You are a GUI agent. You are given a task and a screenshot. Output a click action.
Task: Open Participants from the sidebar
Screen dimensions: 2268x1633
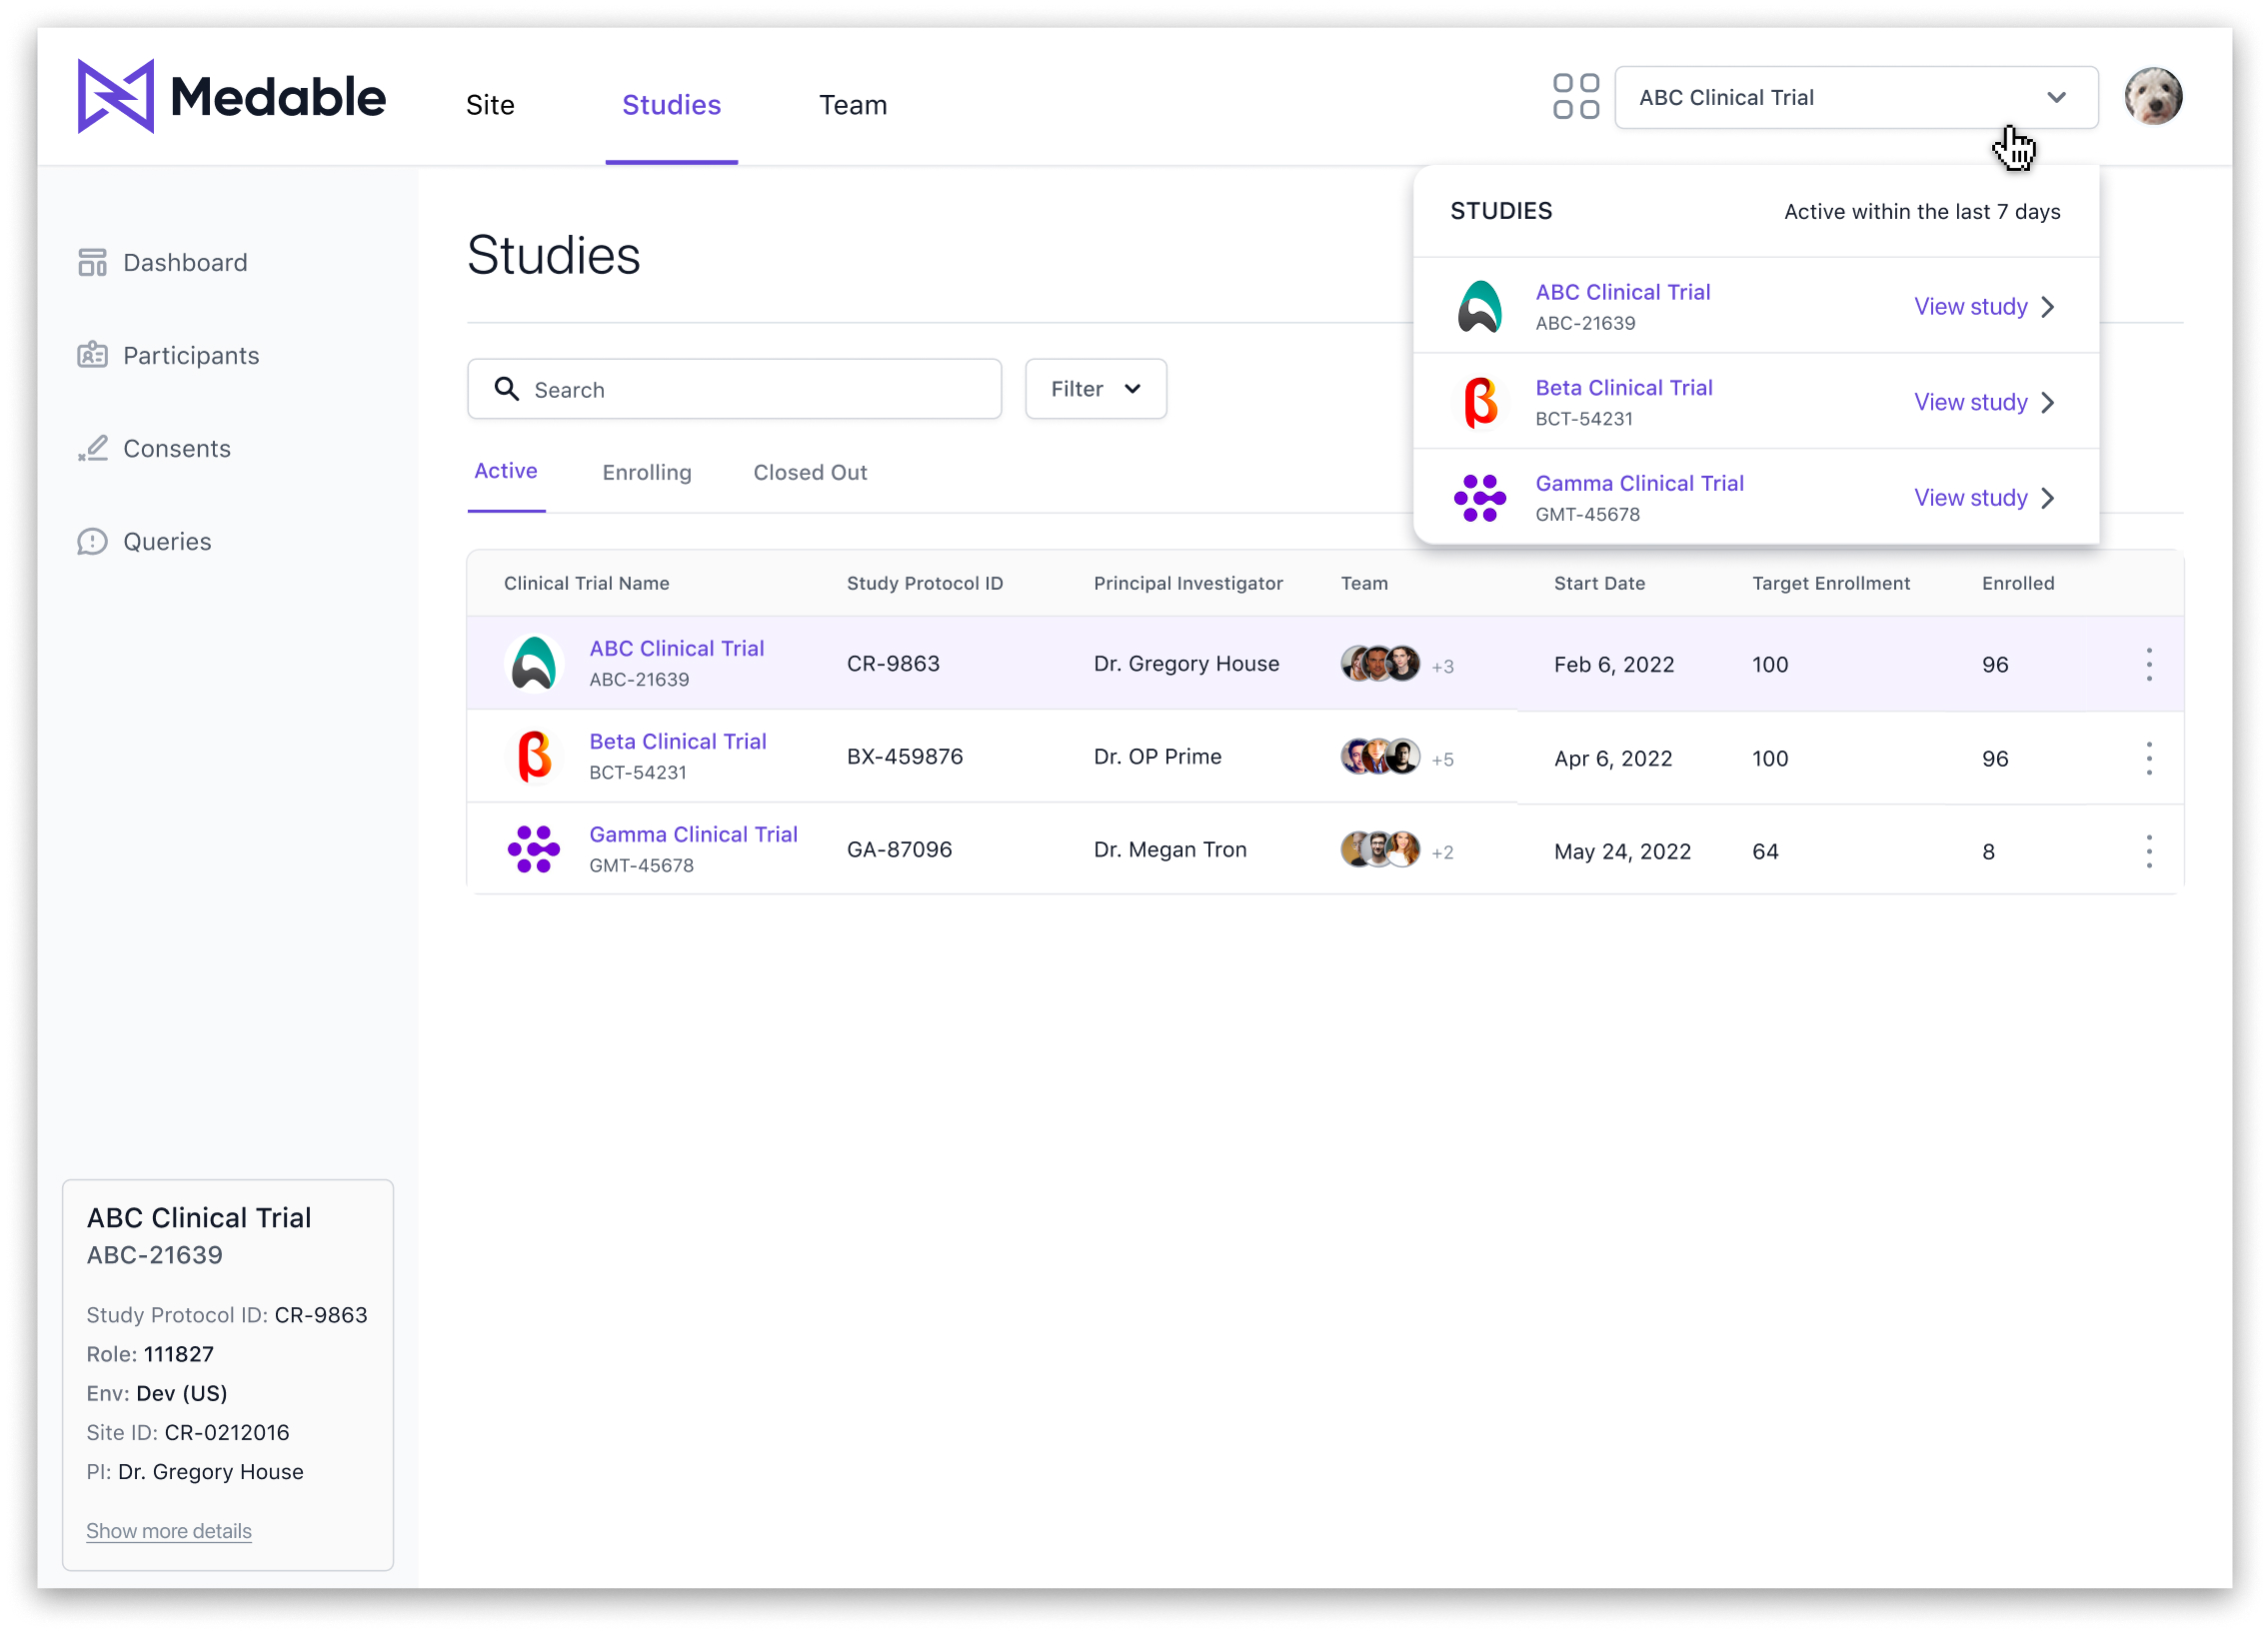[190, 355]
